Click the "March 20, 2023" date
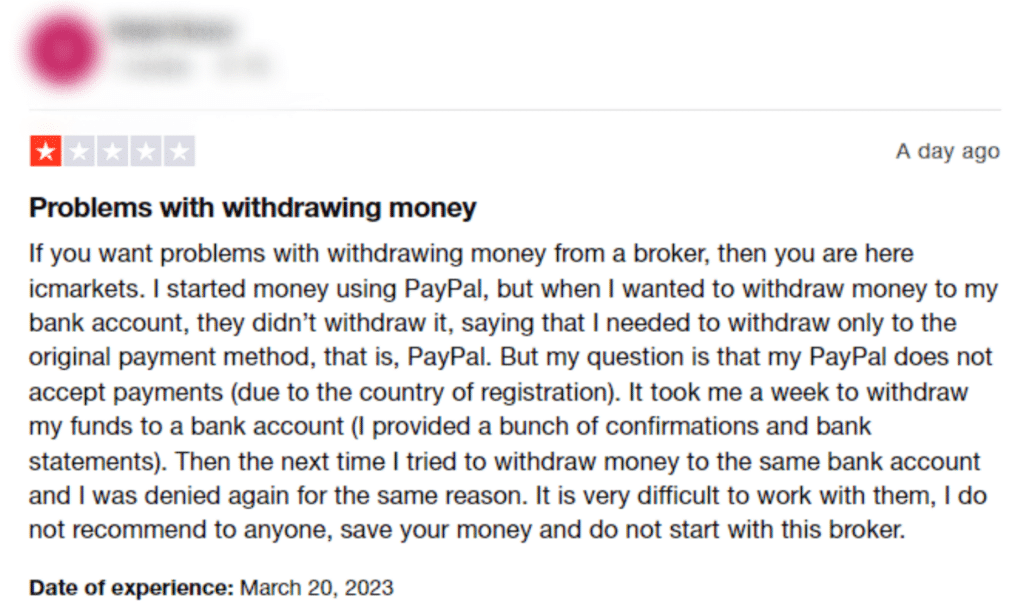 [317, 588]
